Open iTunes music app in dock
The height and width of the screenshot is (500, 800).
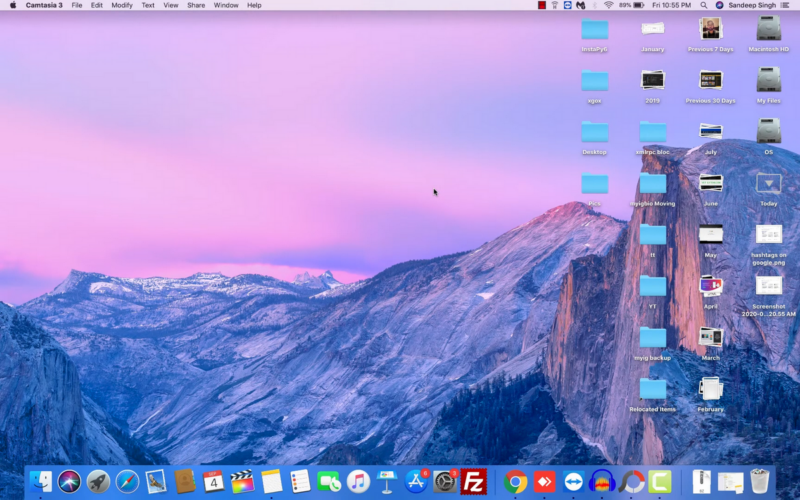pos(358,481)
